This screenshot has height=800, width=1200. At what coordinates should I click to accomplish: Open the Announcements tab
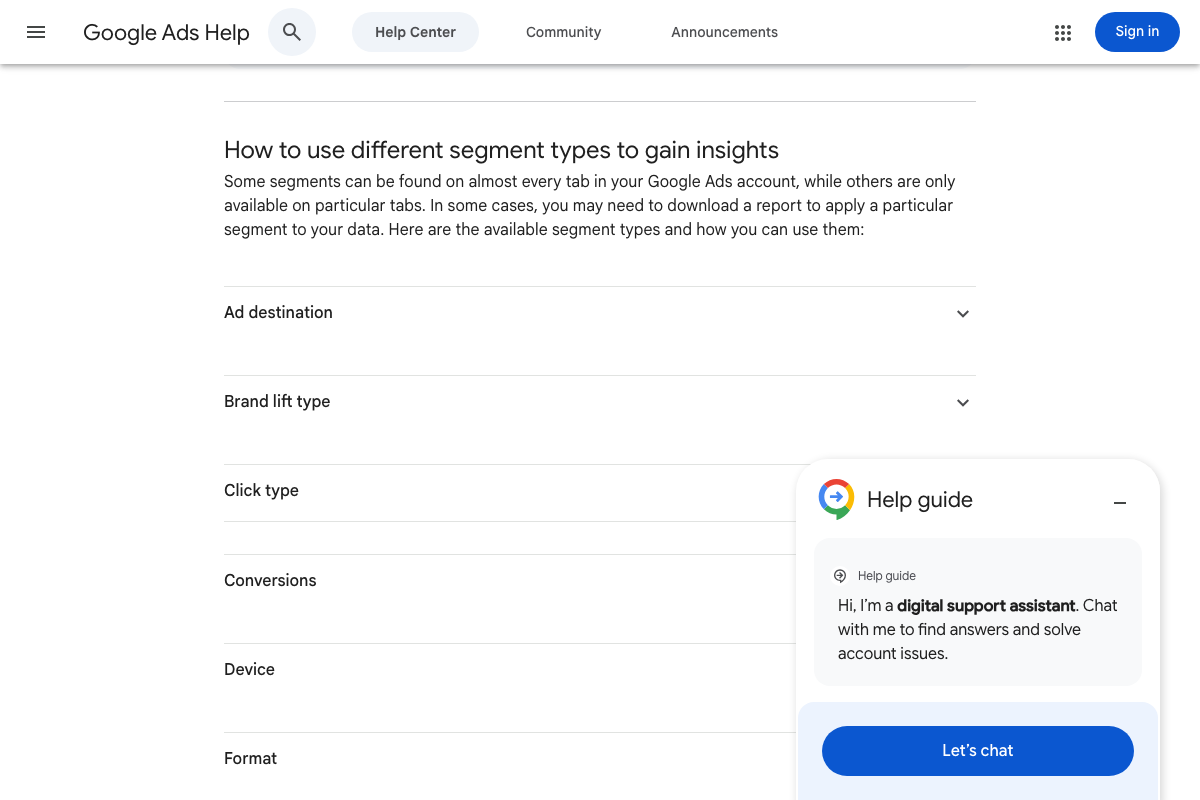725,32
